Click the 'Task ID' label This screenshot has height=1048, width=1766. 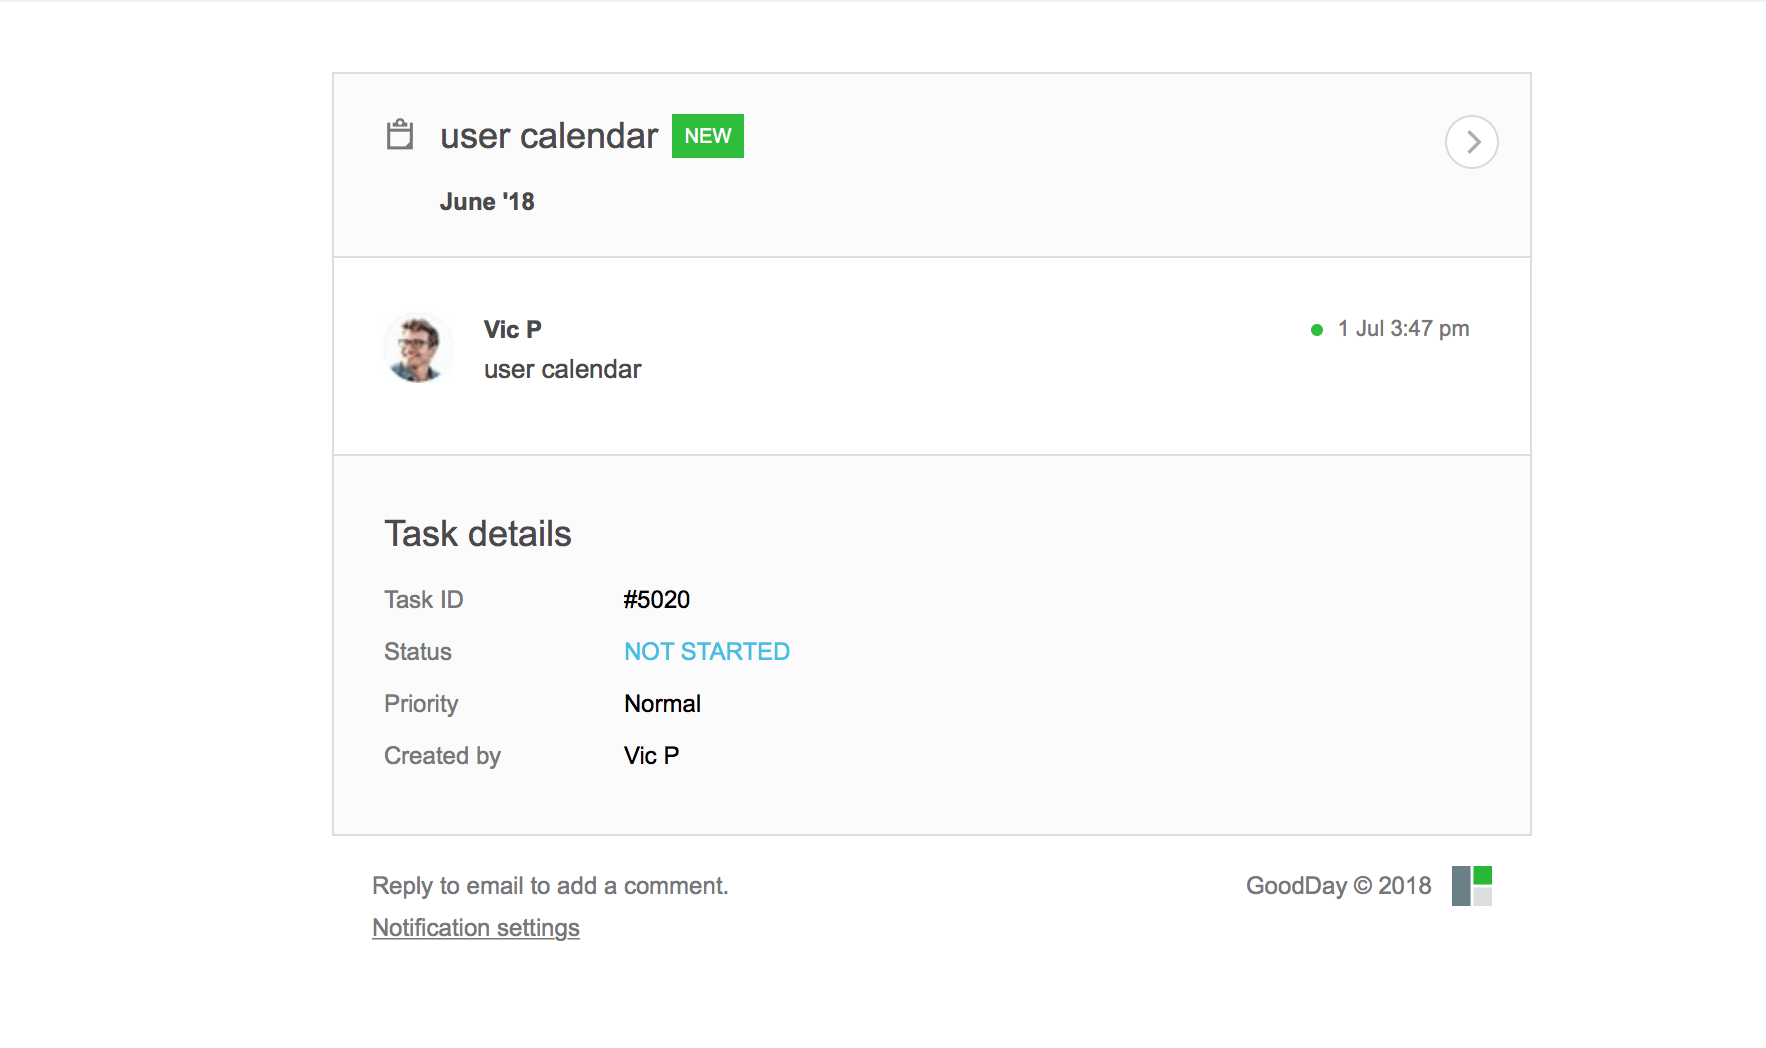(x=424, y=600)
